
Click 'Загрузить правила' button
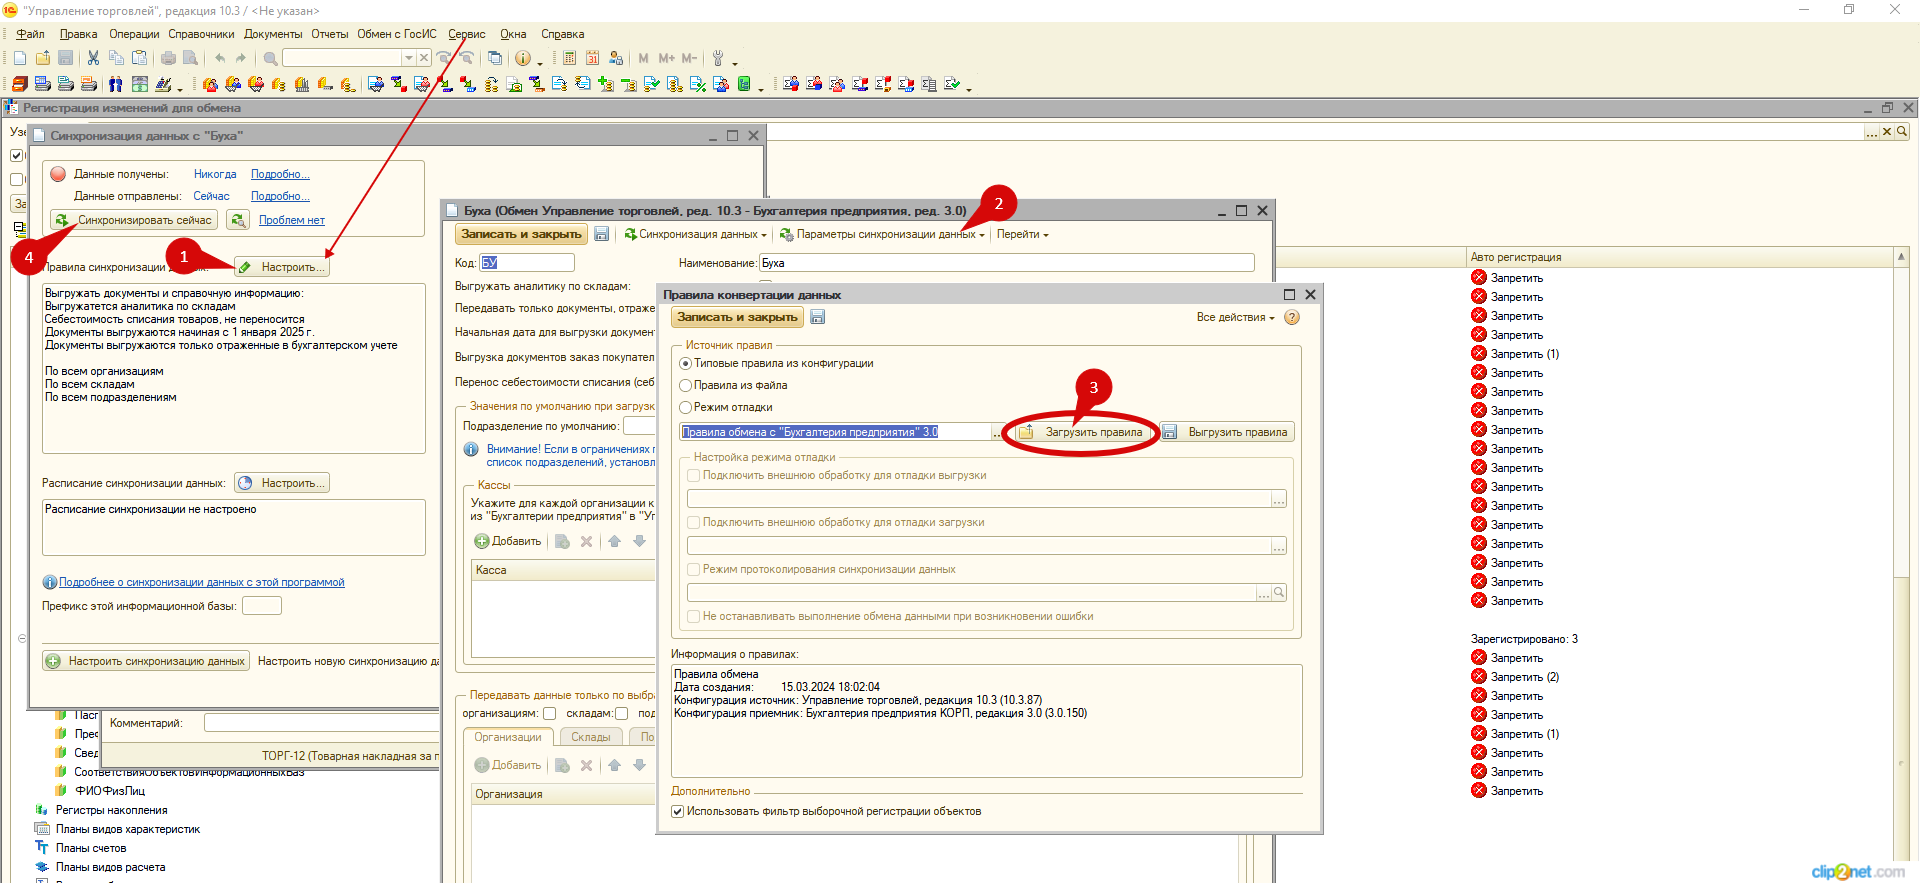point(1083,432)
